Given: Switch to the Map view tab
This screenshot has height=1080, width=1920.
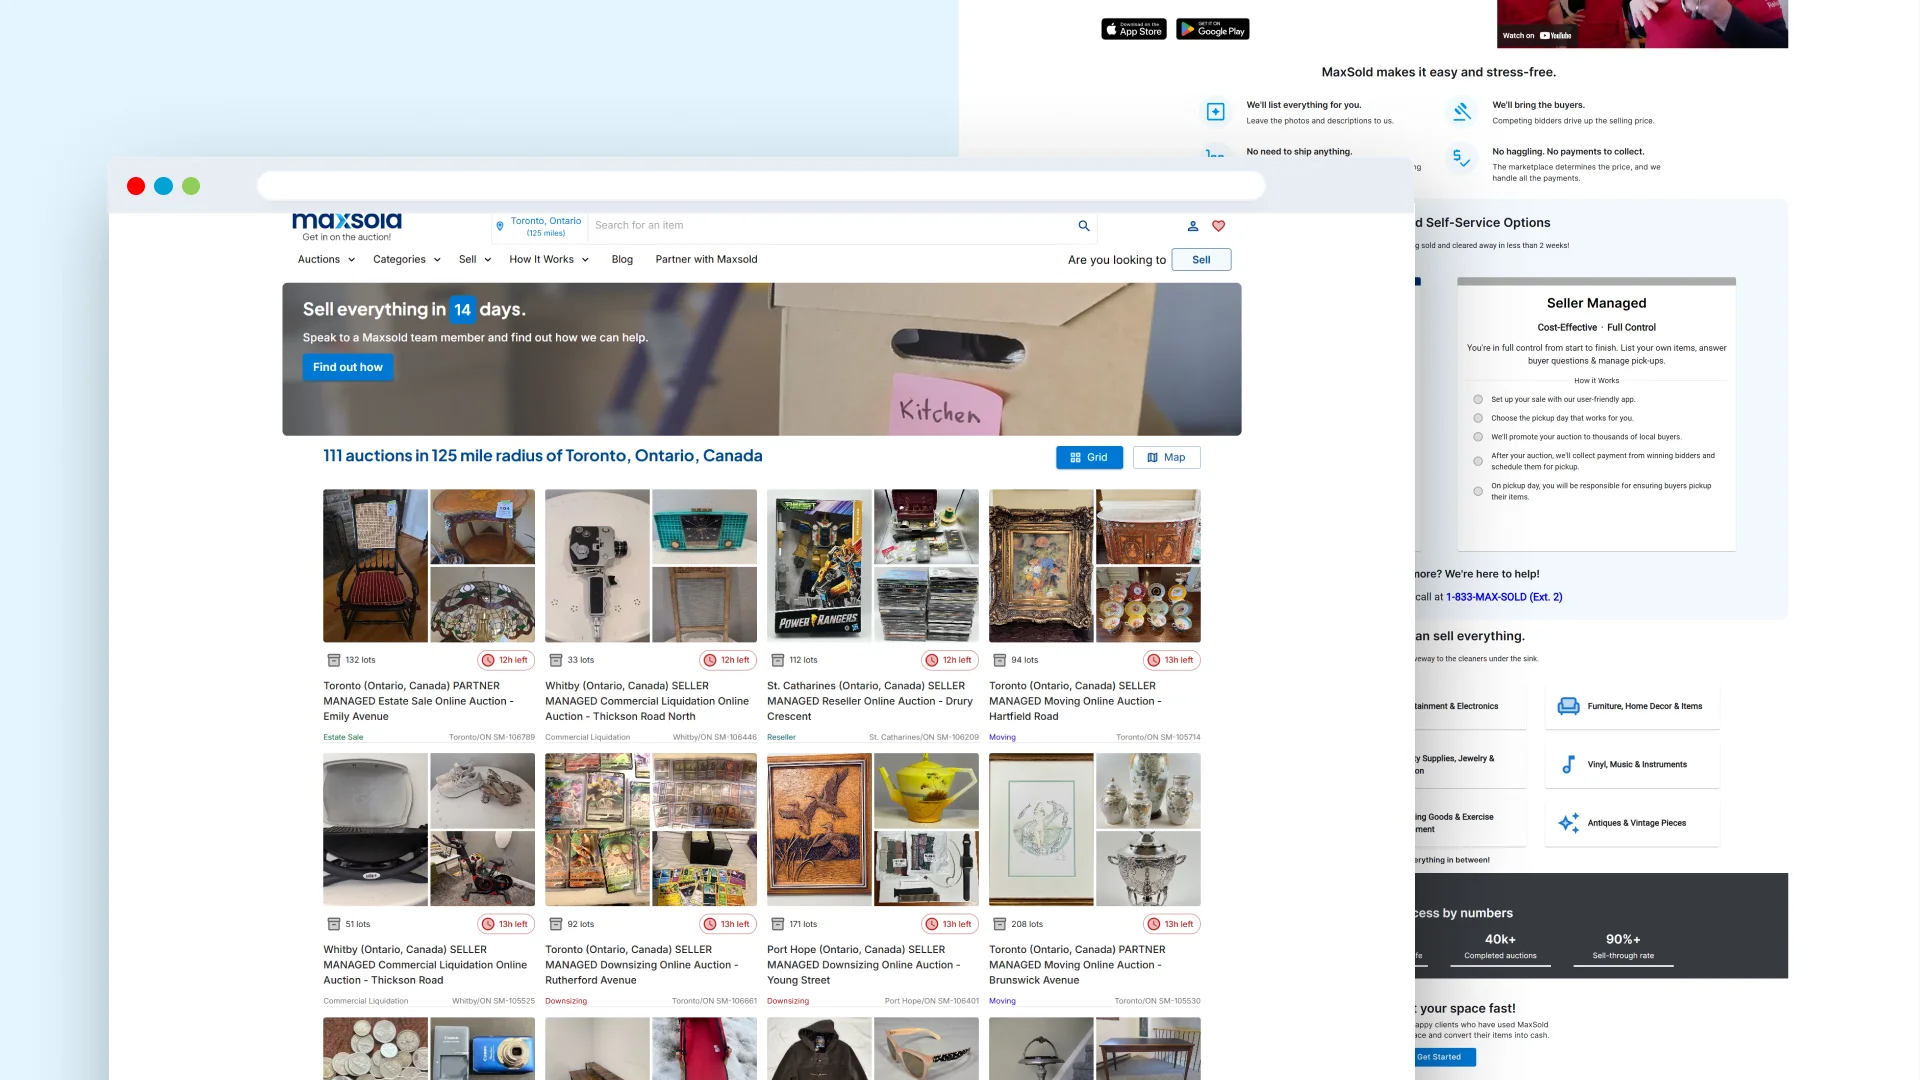Looking at the screenshot, I should pos(1166,458).
